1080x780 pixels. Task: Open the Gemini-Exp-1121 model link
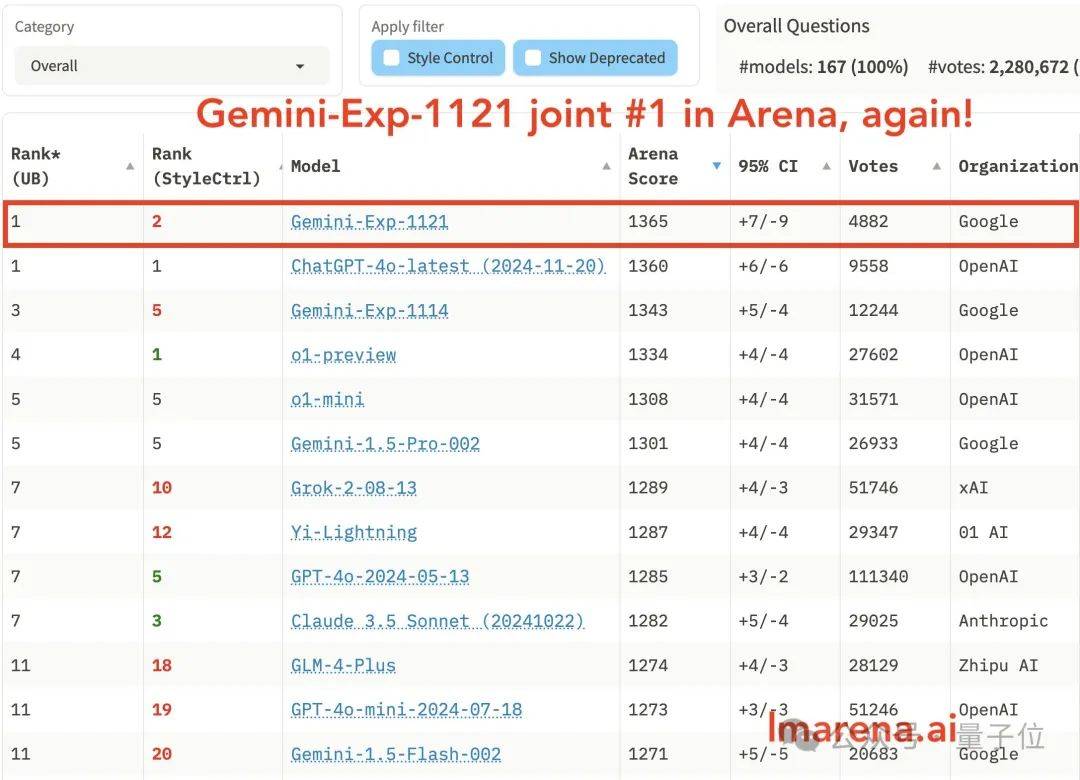(369, 221)
